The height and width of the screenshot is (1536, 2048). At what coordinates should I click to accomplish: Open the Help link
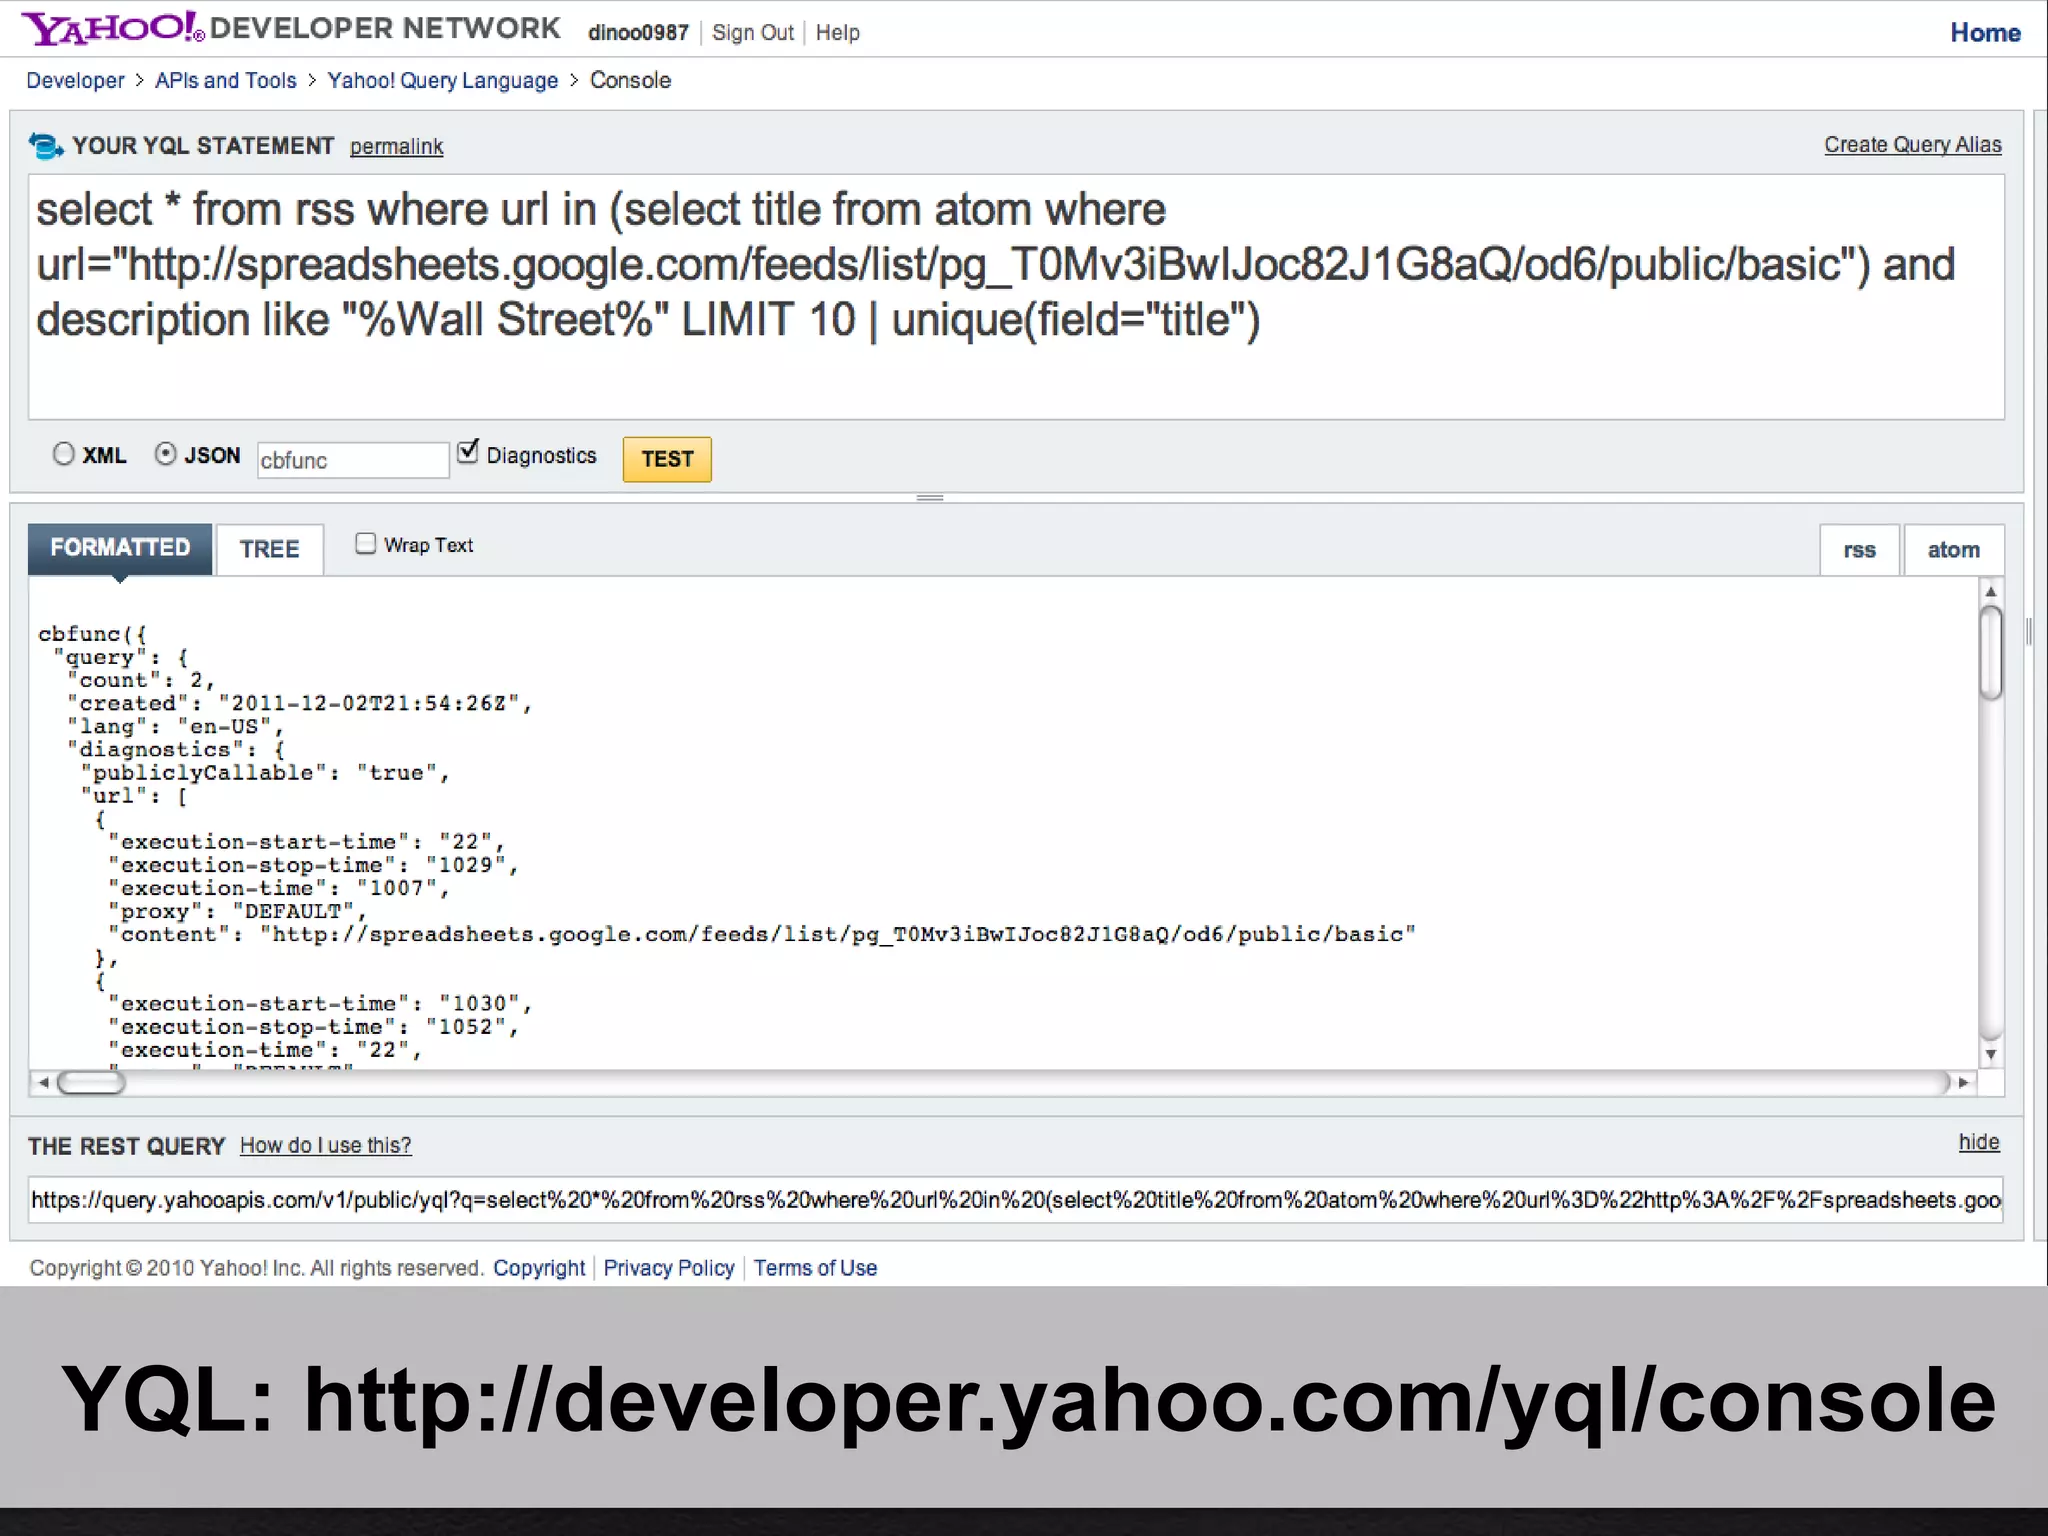click(x=837, y=33)
